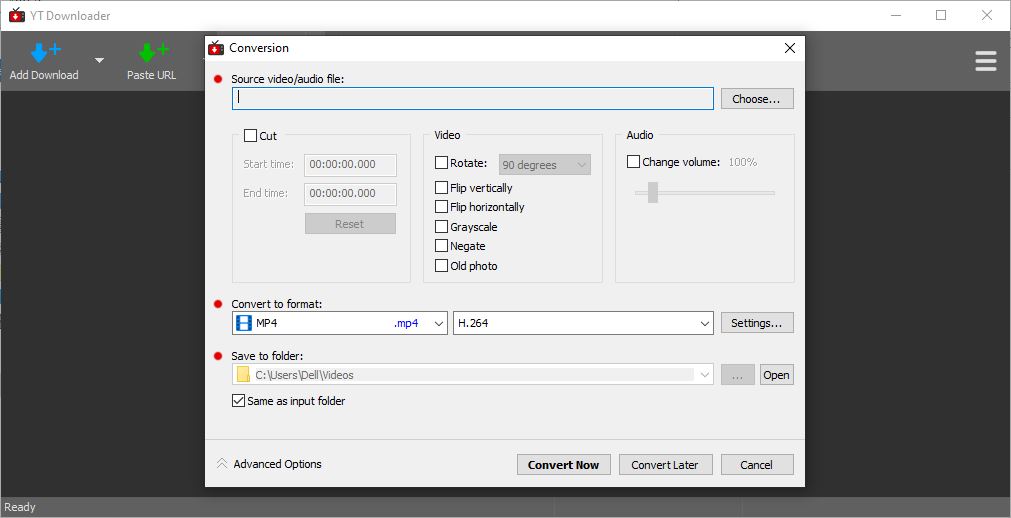Open Add Download dropdown arrow
This screenshot has width=1011, height=518.
[99, 61]
